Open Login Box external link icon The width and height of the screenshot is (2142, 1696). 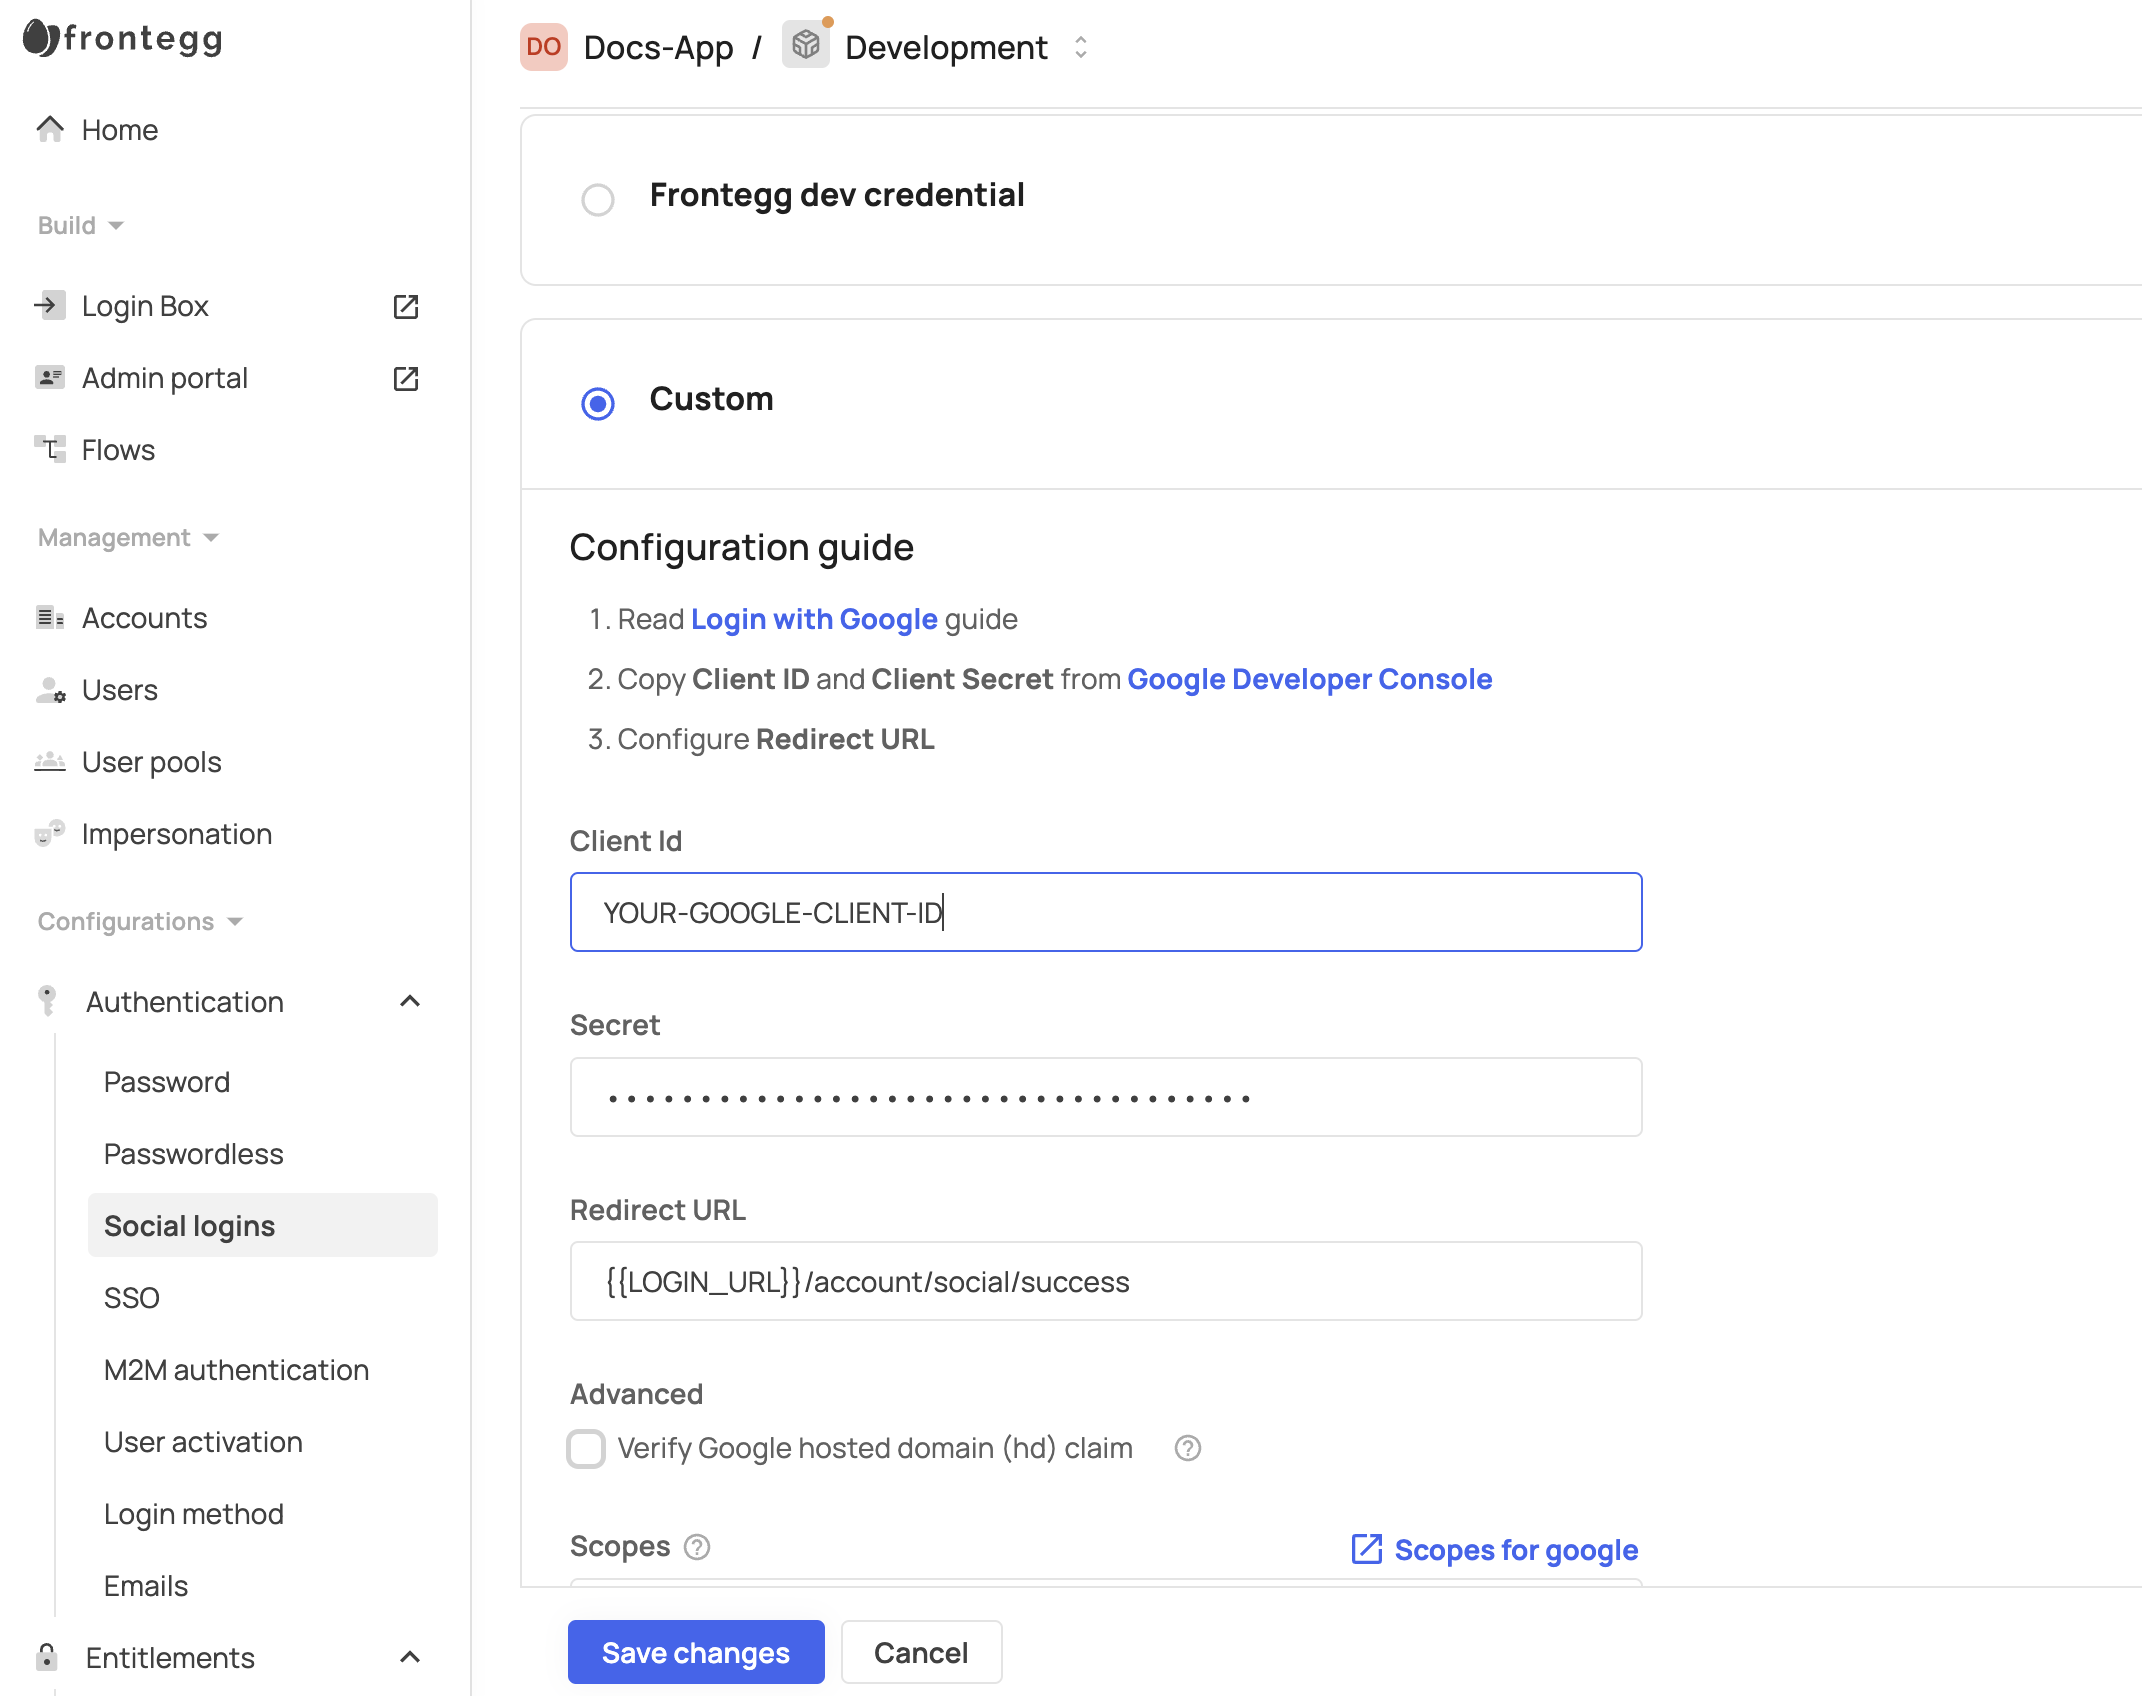[x=405, y=306]
